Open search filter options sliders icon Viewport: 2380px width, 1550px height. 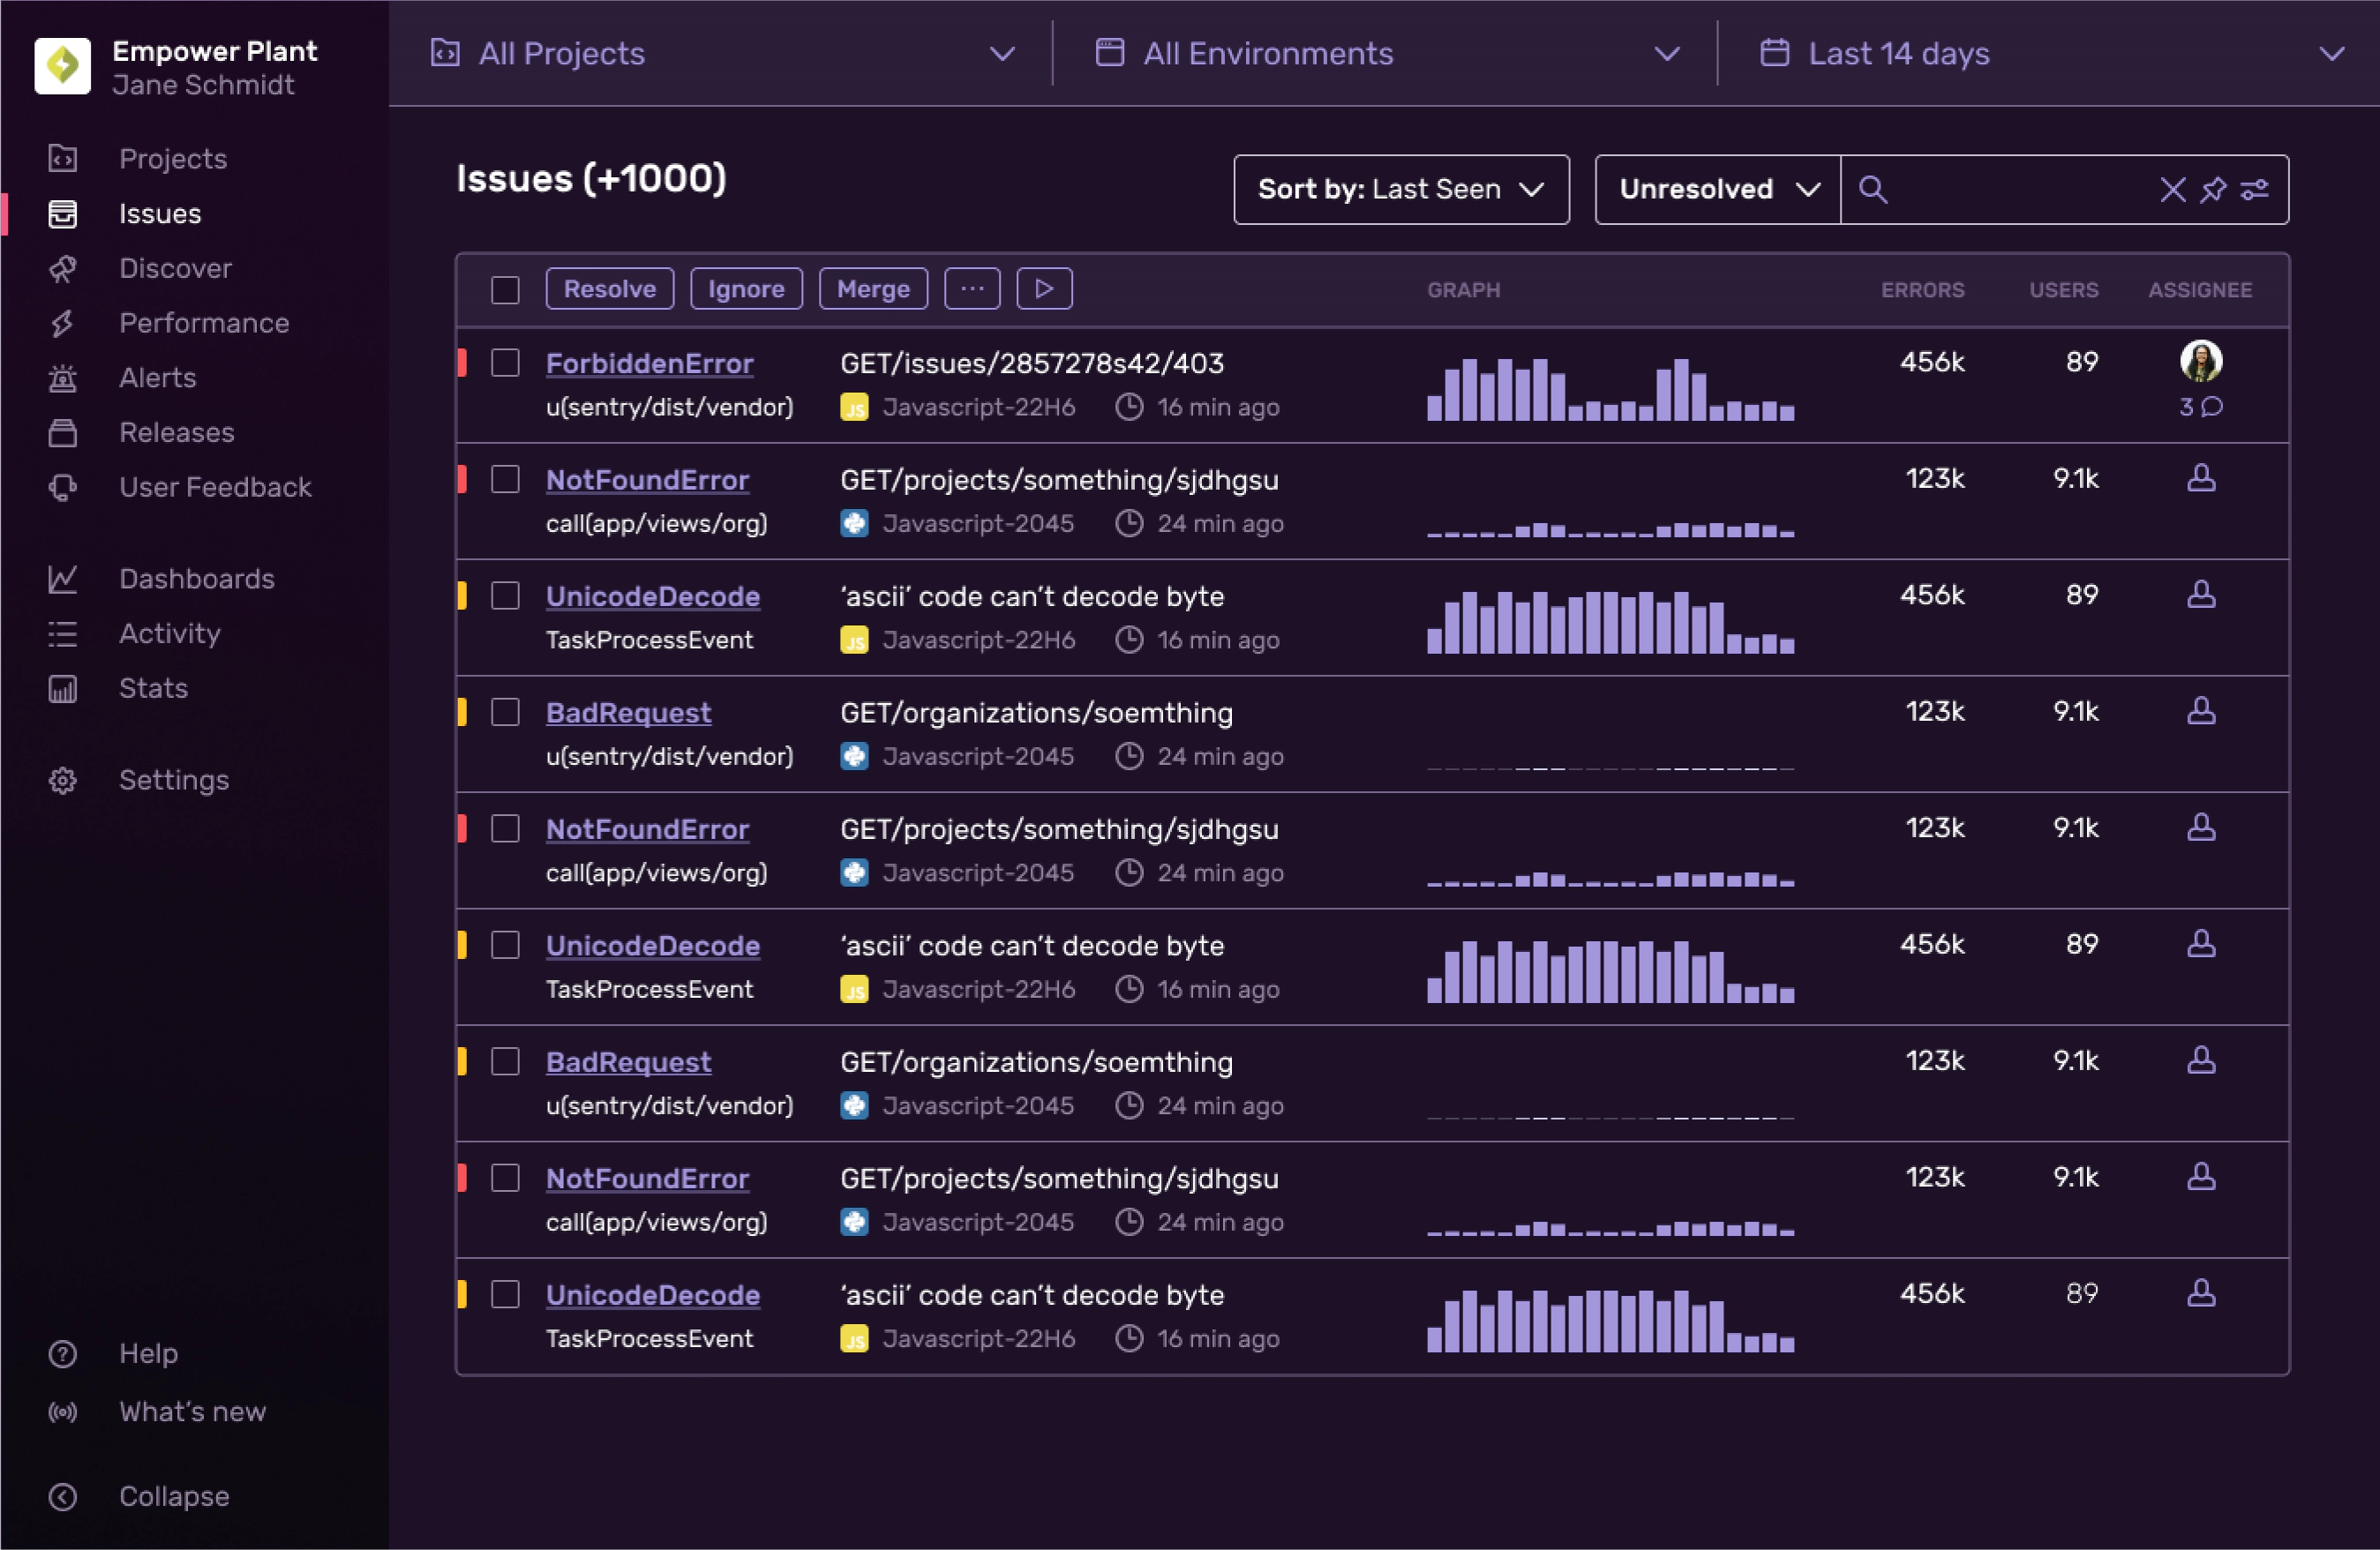click(2254, 189)
